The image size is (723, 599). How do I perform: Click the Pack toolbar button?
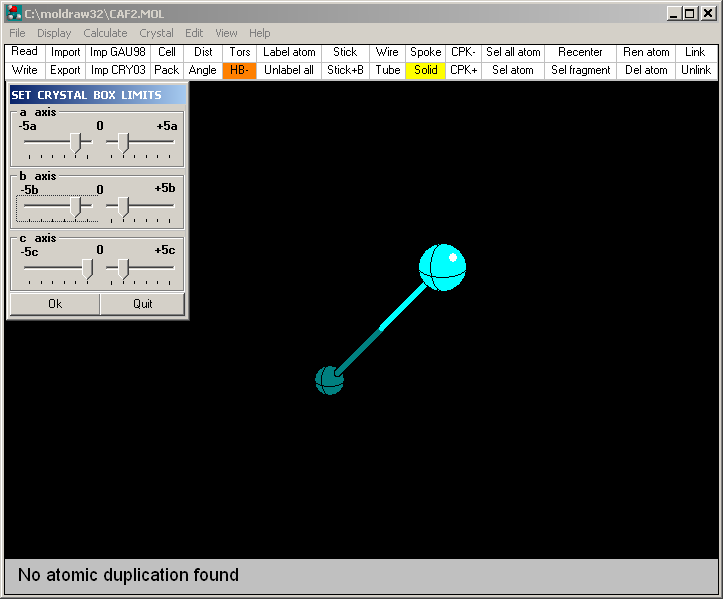point(167,70)
